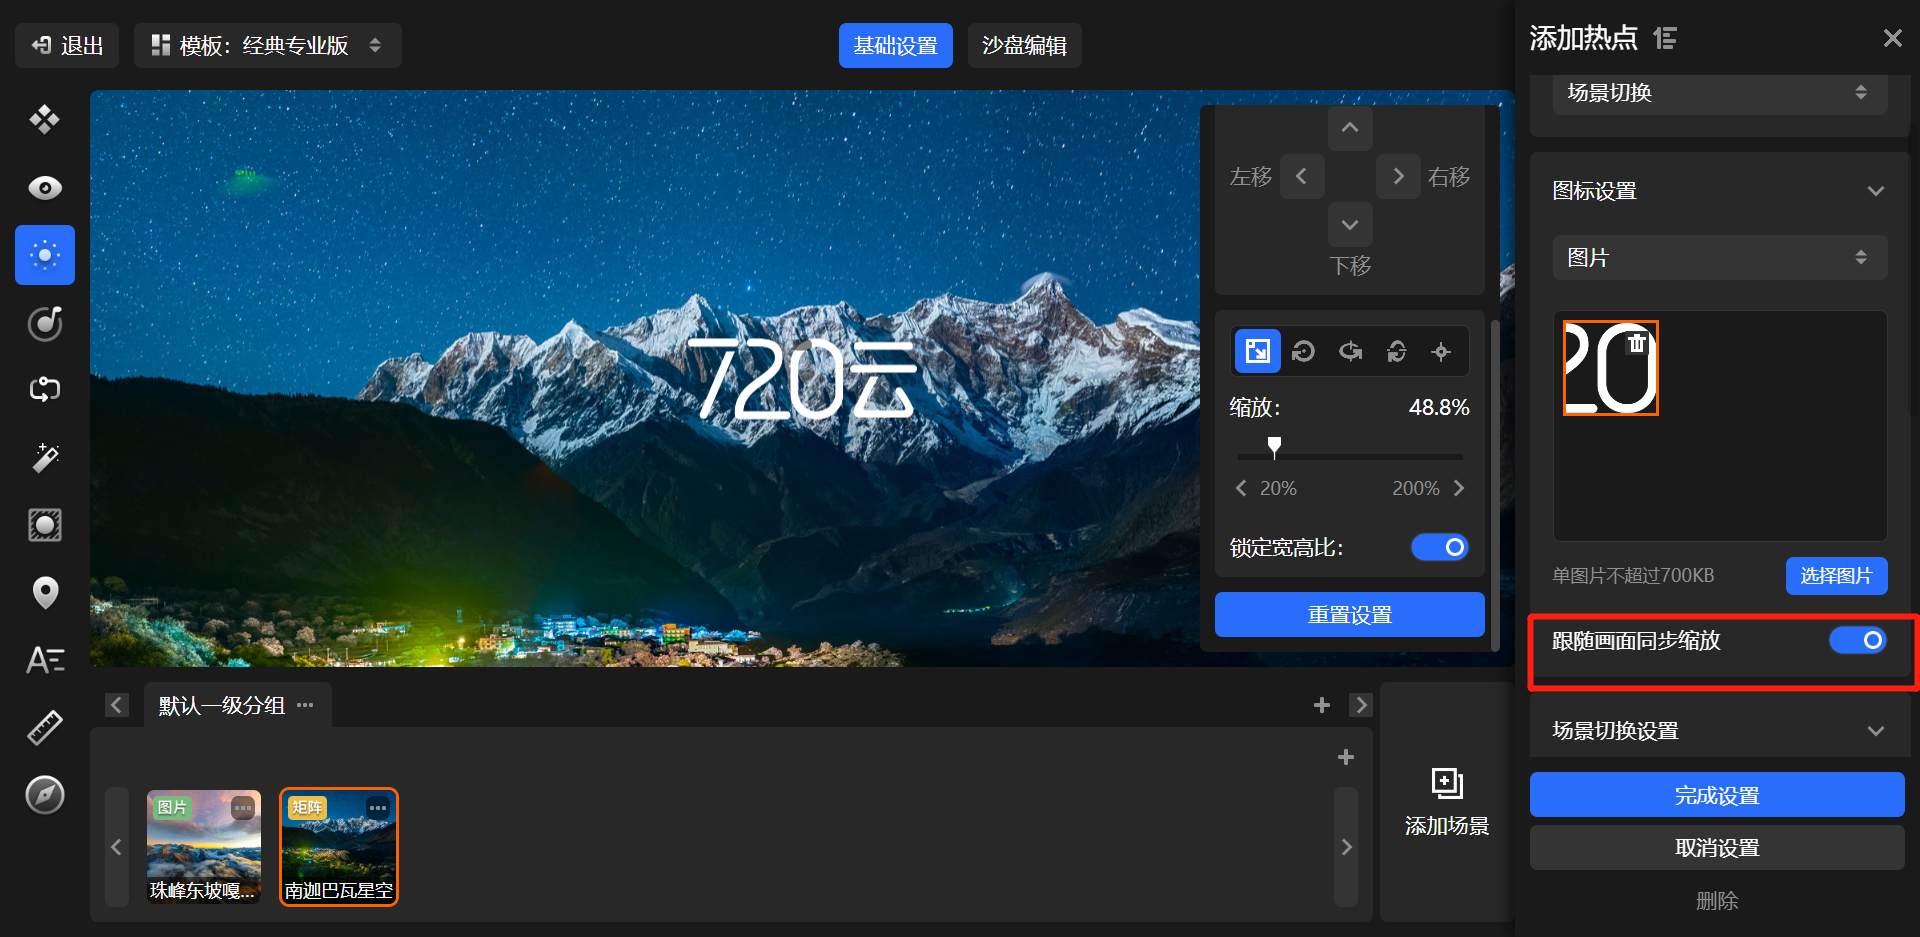Click the 缩放 slider handle
Screen dimensions: 1920x937
(x=1274, y=446)
